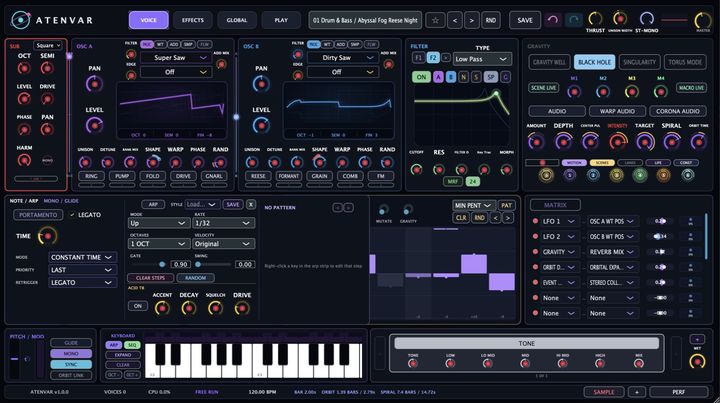Click the WARP AUDIO button
720x403 pixels.
point(617,111)
